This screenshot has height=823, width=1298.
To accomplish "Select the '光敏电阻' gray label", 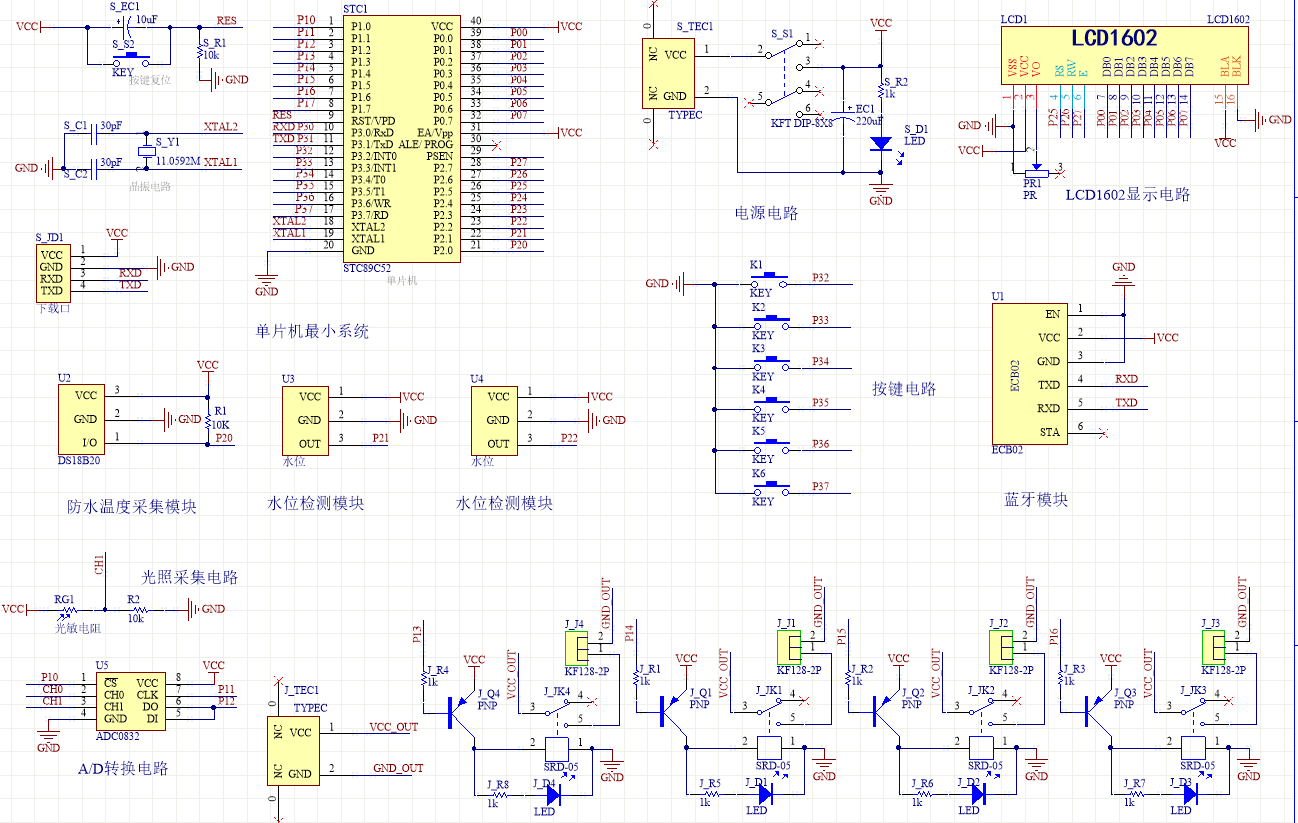I will coord(76,628).
